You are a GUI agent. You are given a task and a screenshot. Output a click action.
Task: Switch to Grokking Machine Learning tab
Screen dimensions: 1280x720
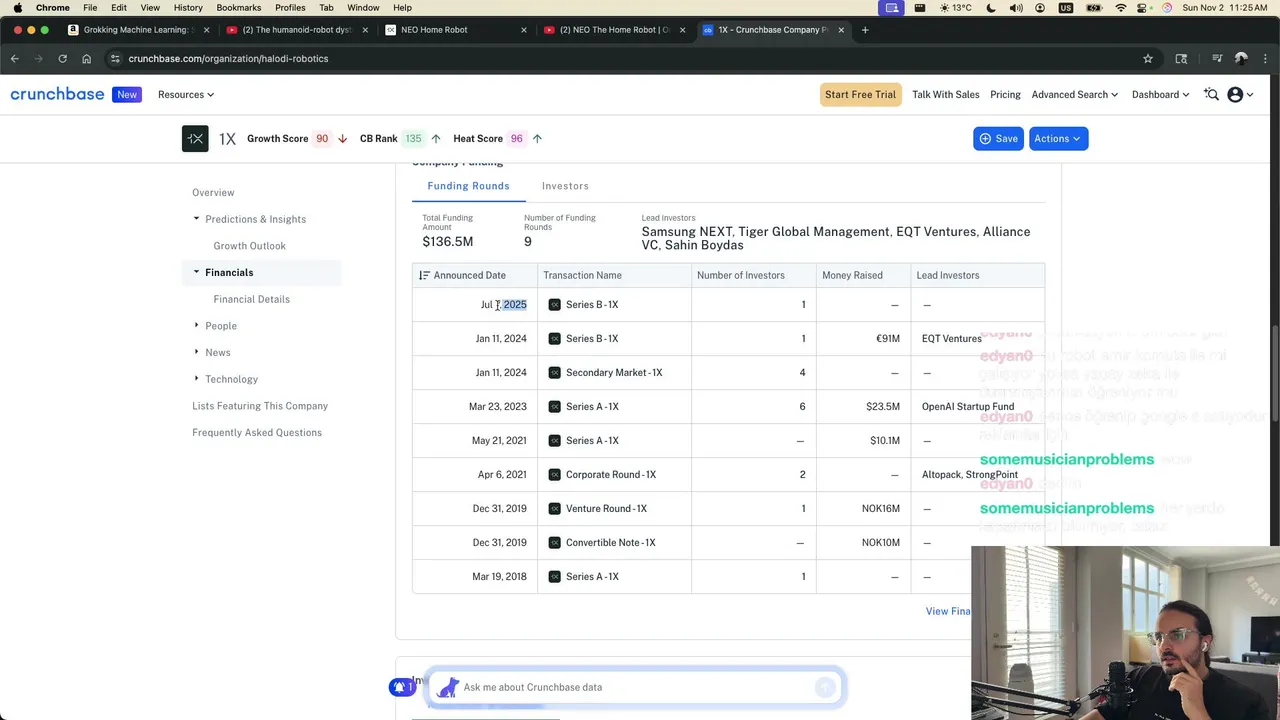click(x=138, y=30)
